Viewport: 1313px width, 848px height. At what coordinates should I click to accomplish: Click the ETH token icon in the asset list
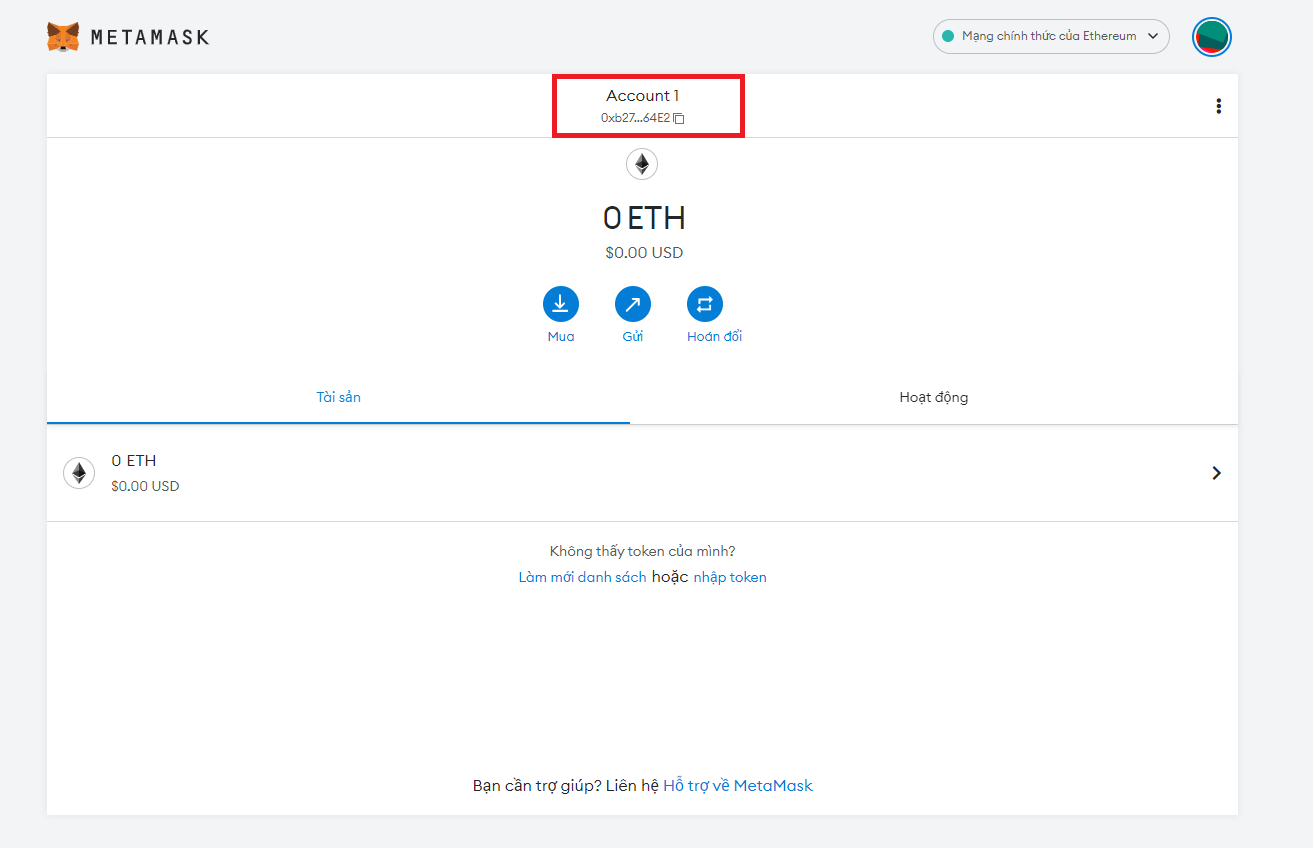coord(79,472)
